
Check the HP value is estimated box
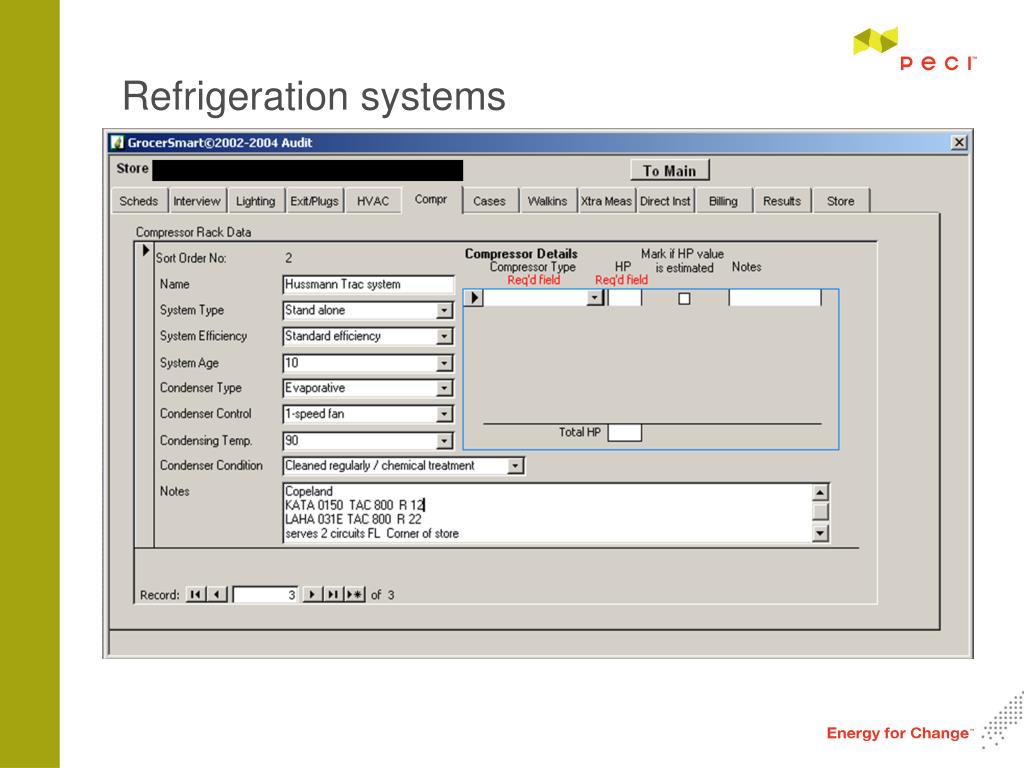[x=684, y=298]
